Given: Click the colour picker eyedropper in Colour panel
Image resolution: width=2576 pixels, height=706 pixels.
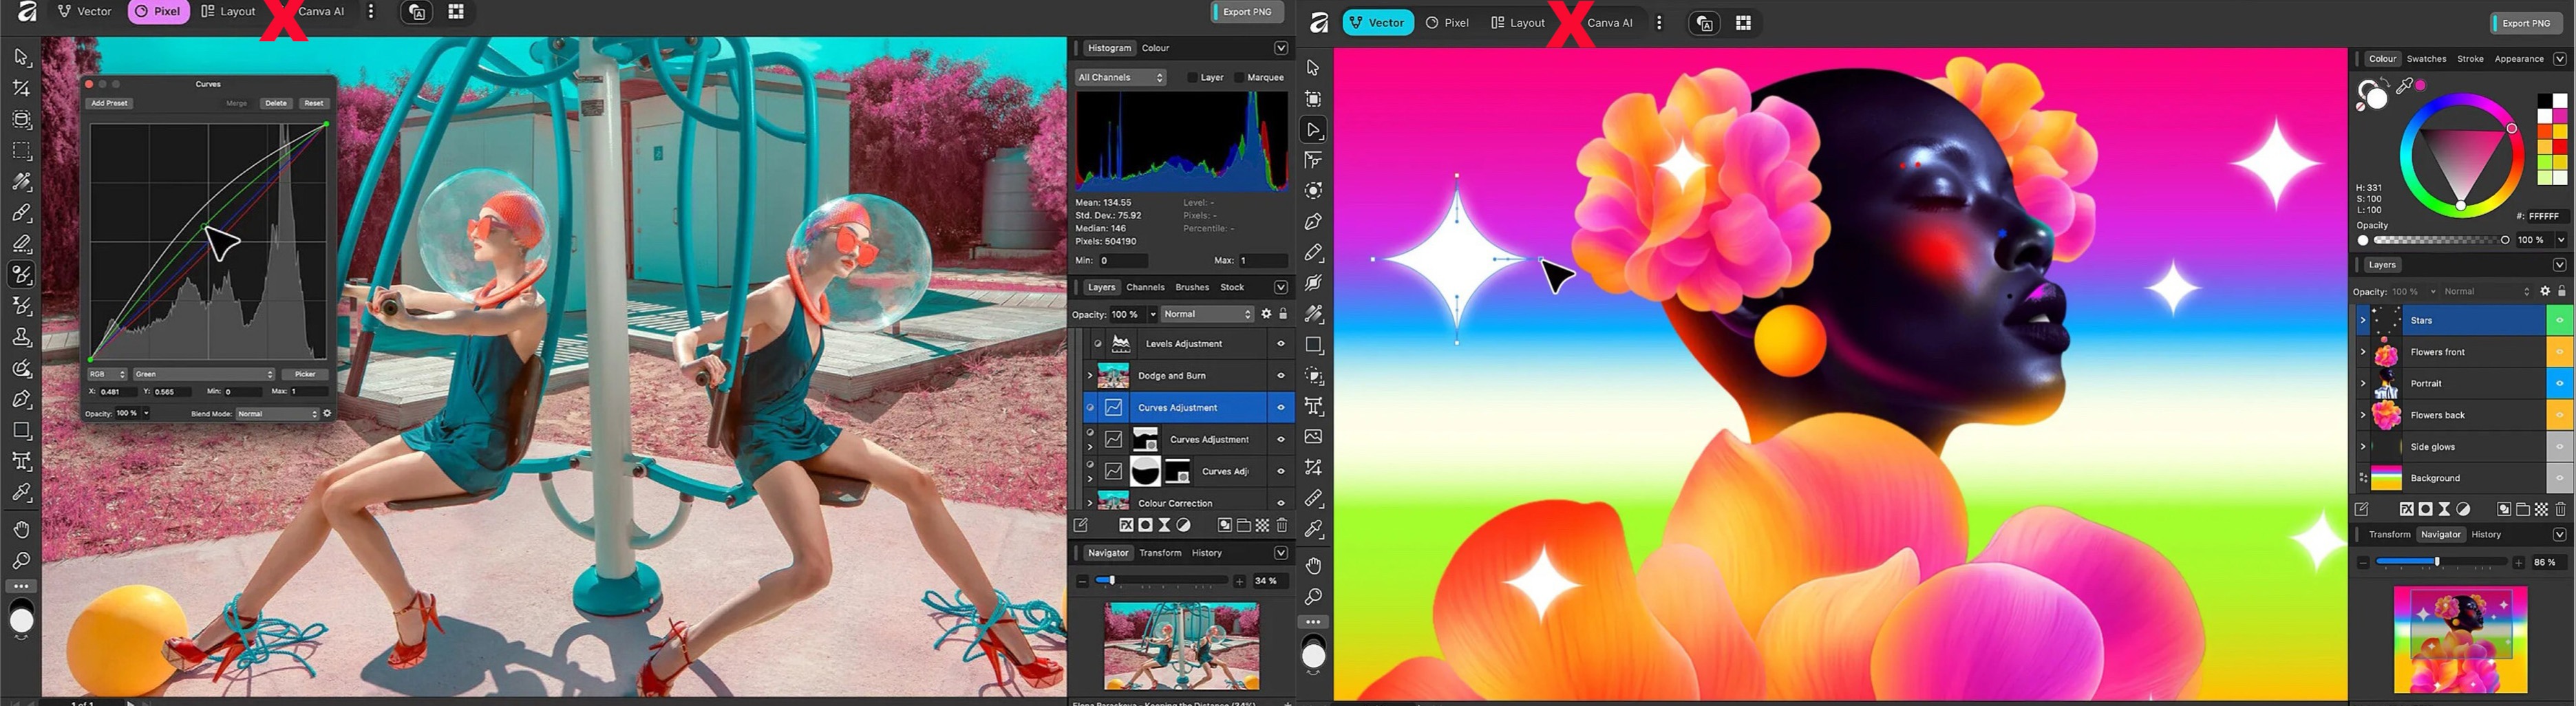Looking at the screenshot, I should coord(2404,87).
